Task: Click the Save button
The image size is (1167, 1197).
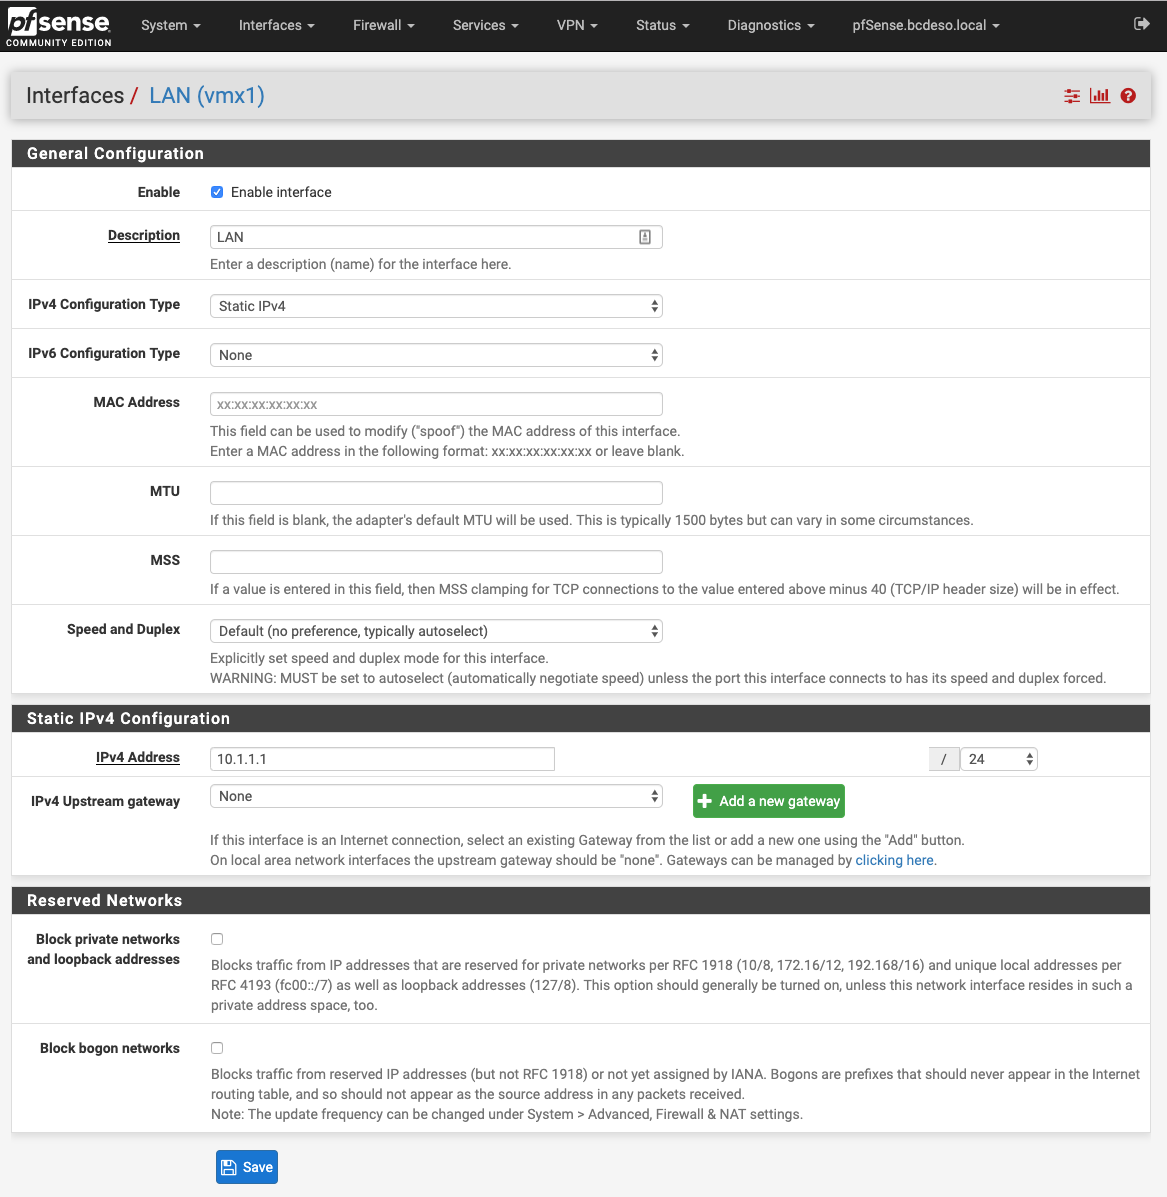Action: coord(247,1166)
